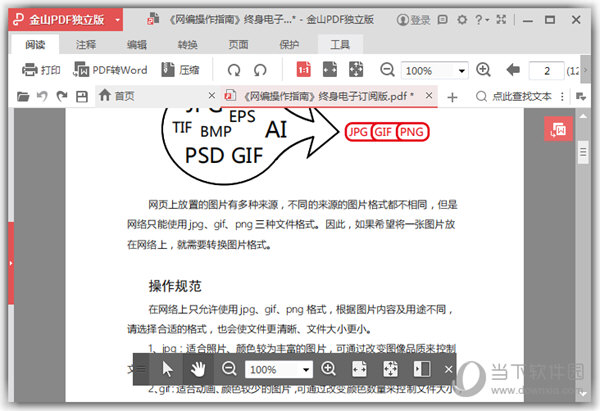The height and width of the screenshot is (411, 600).
Task: Click the undo arrow icon
Action: coord(42,96)
